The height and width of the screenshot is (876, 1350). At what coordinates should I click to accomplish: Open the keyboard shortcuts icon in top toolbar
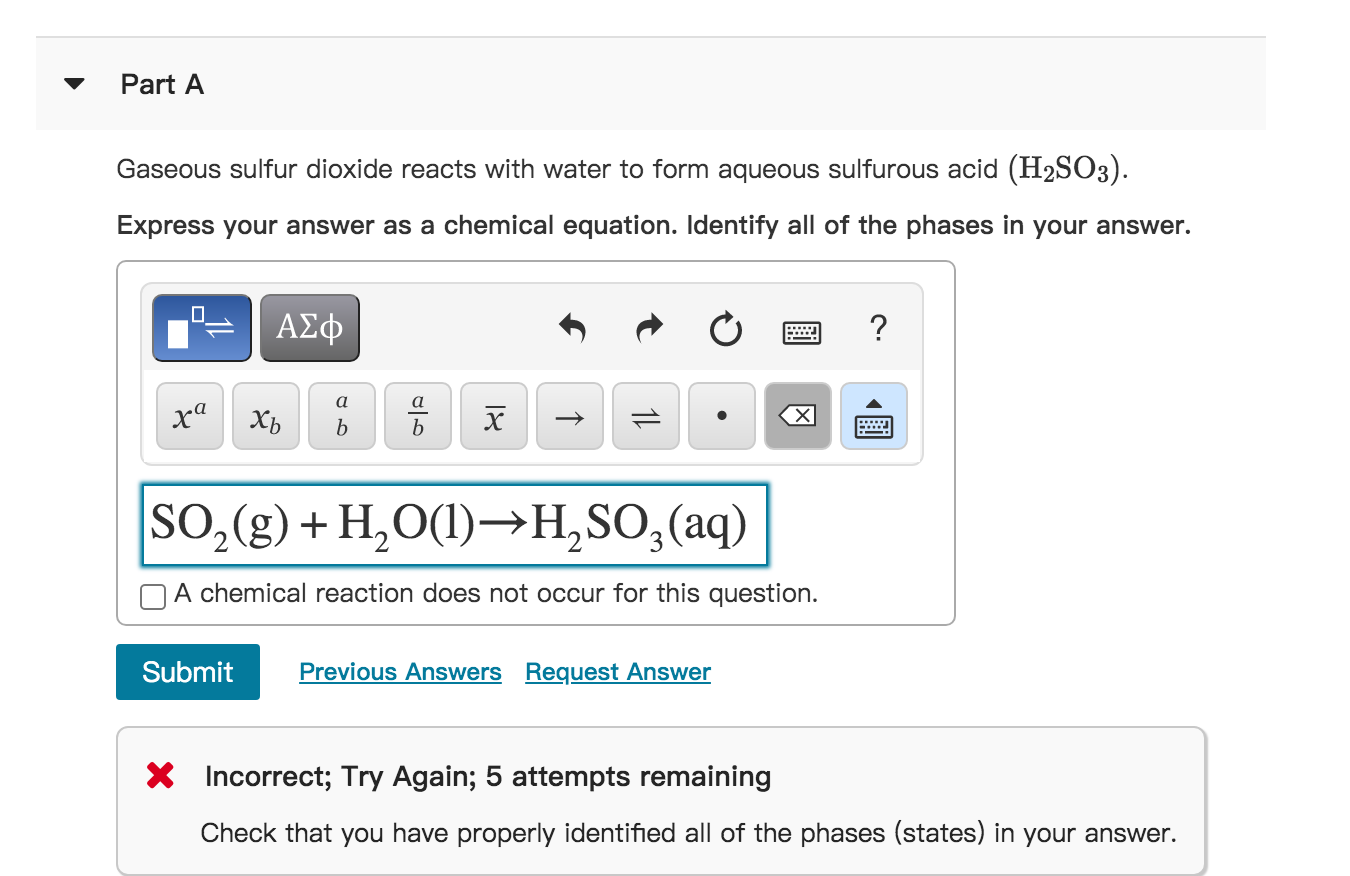click(x=802, y=328)
